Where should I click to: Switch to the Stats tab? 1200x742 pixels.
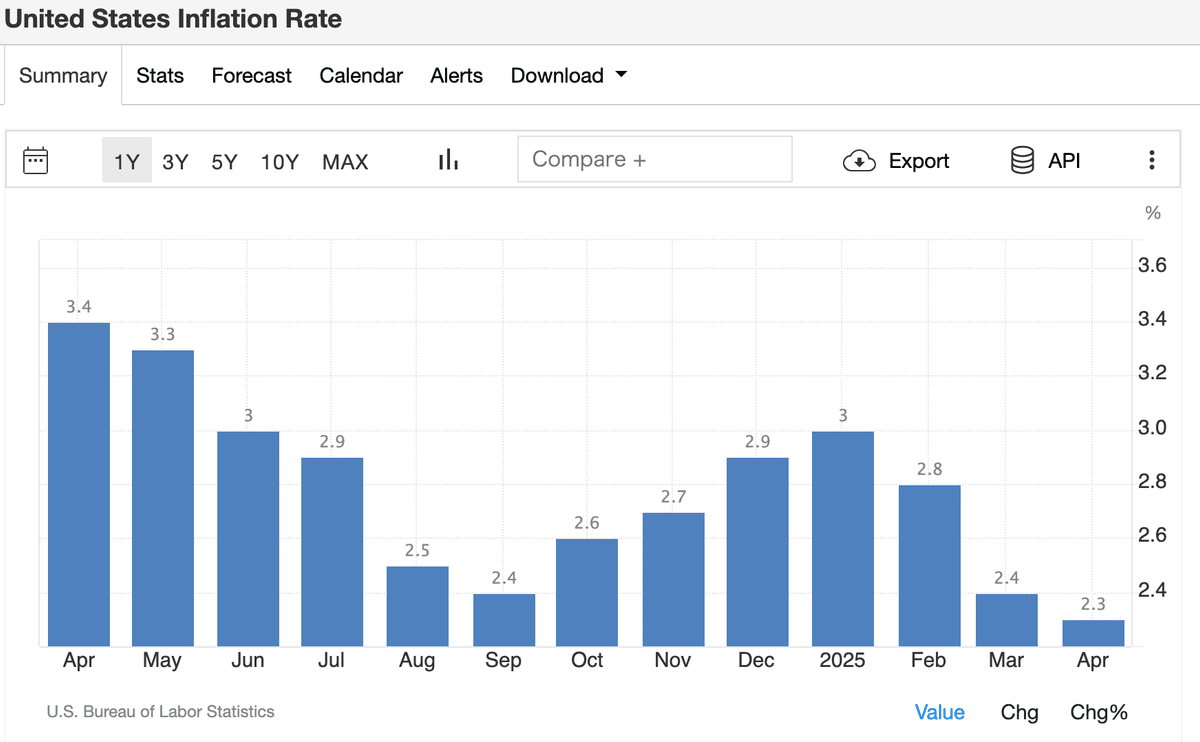click(160, 76)
